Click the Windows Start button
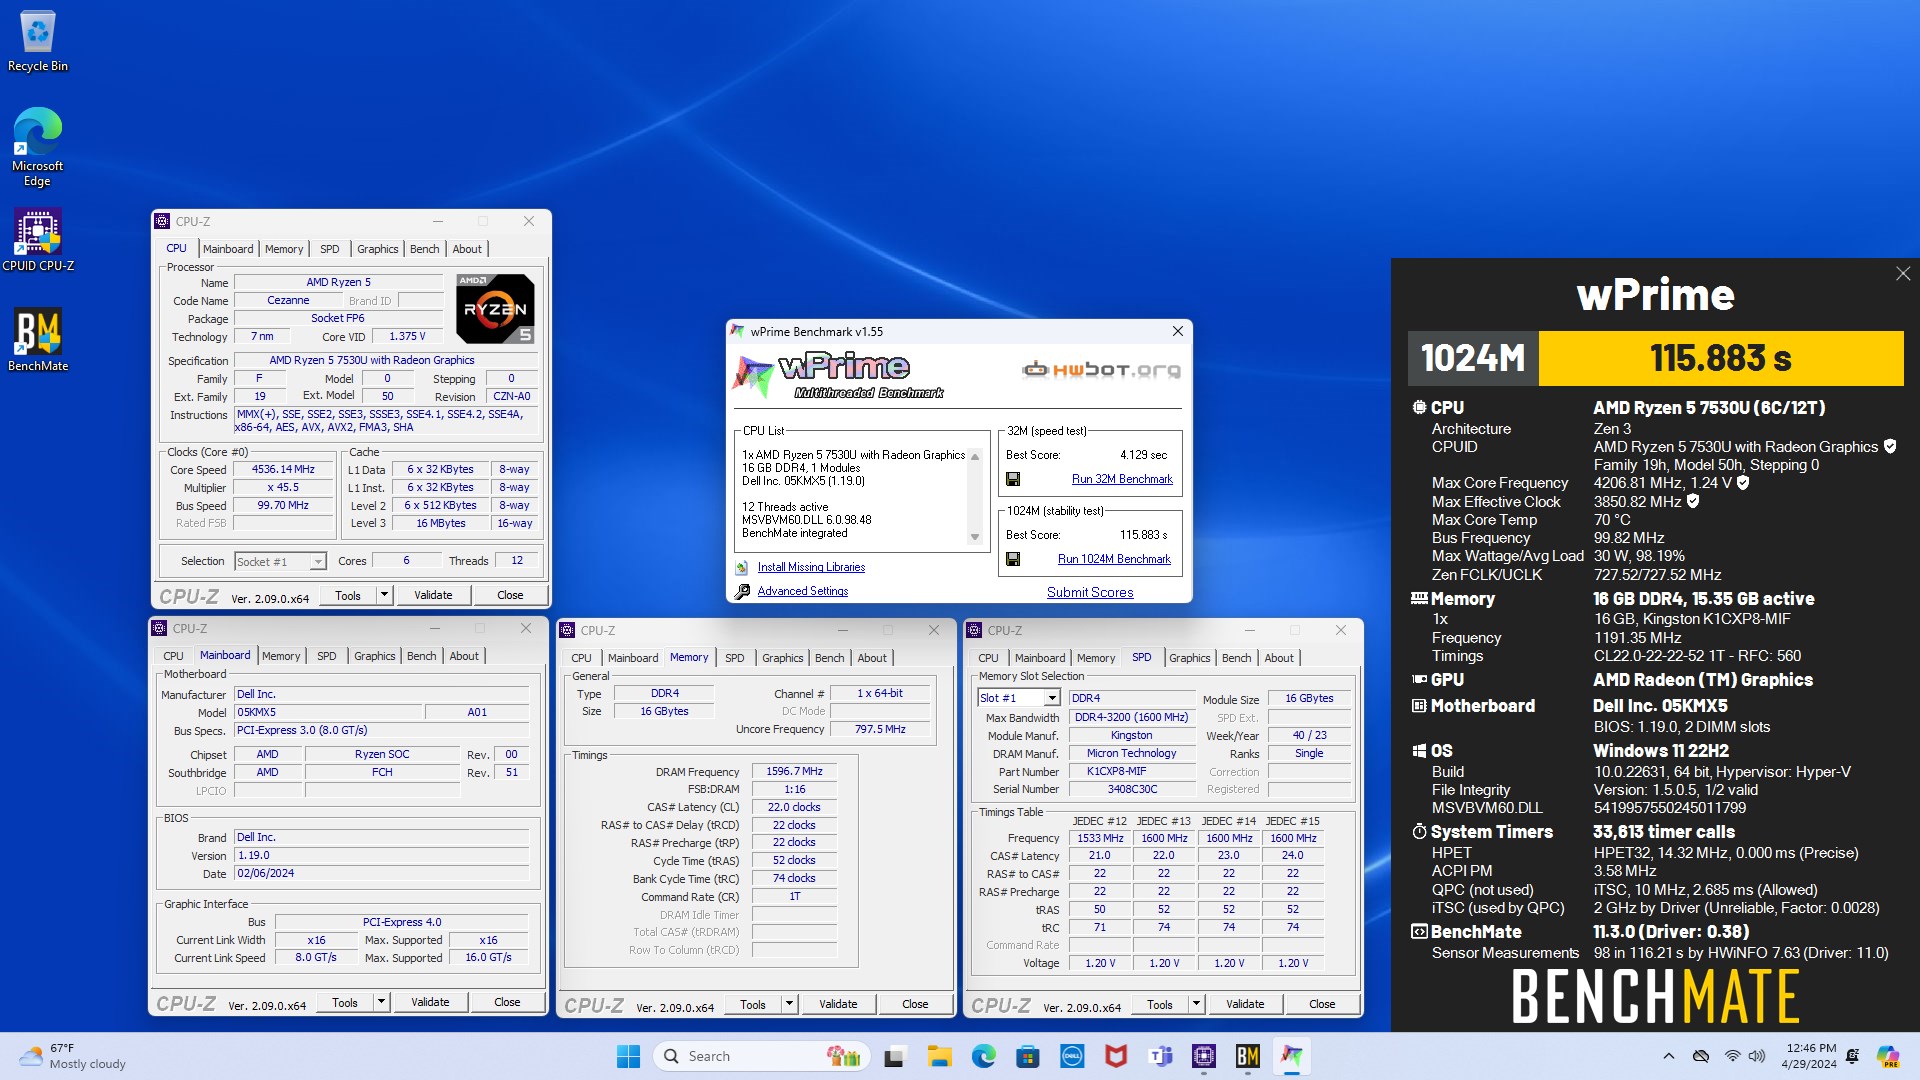The image size is (1920, 1080). pos(628,1056)
